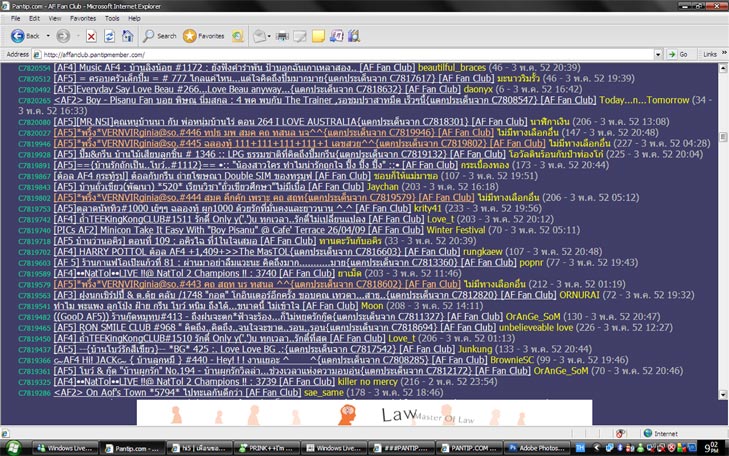Switch to the PANTIP.COM taskbar button

click(x=470, y=448)
